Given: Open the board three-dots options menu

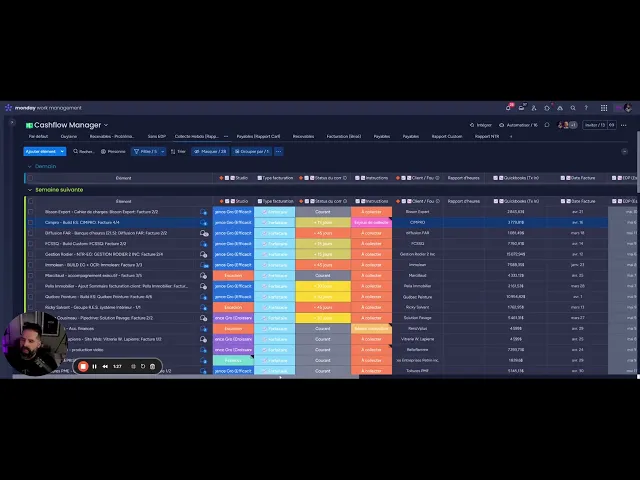Looking at the screenshot, I should pos(623,125).
